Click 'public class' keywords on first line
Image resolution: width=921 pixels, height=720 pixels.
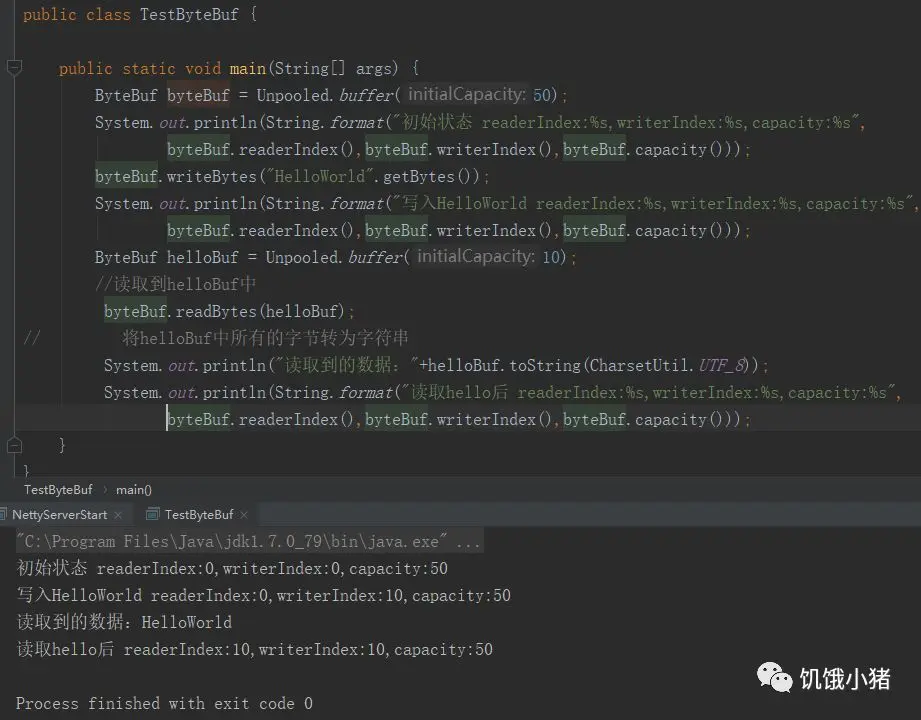click(76, 14)
